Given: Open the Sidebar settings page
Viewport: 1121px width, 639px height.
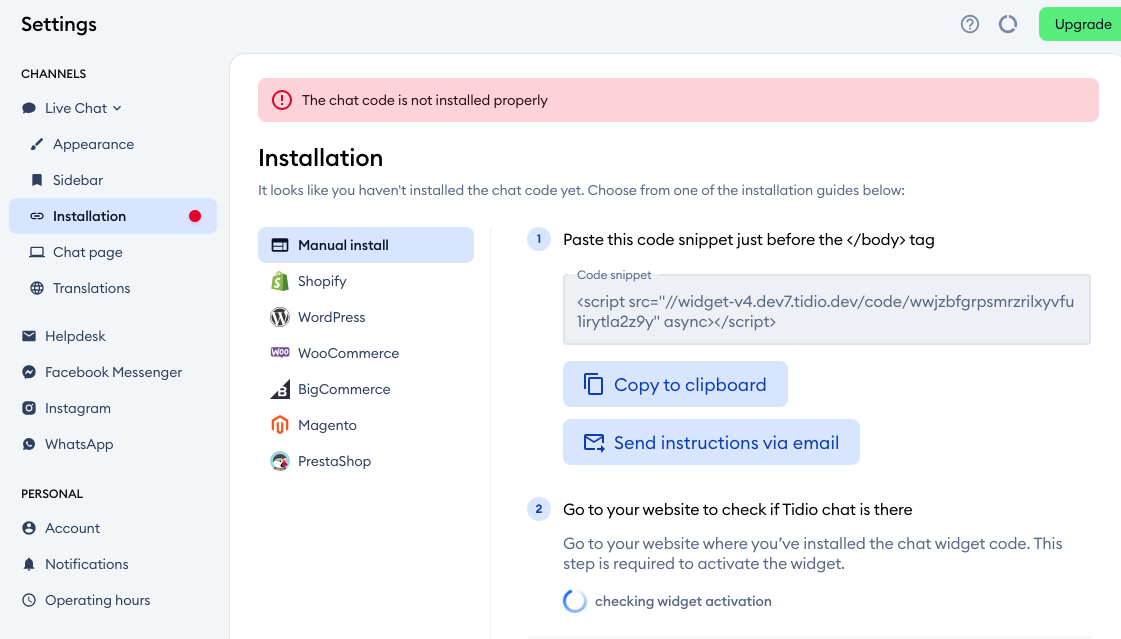Looking at the screenshot, I should point(78,180).
